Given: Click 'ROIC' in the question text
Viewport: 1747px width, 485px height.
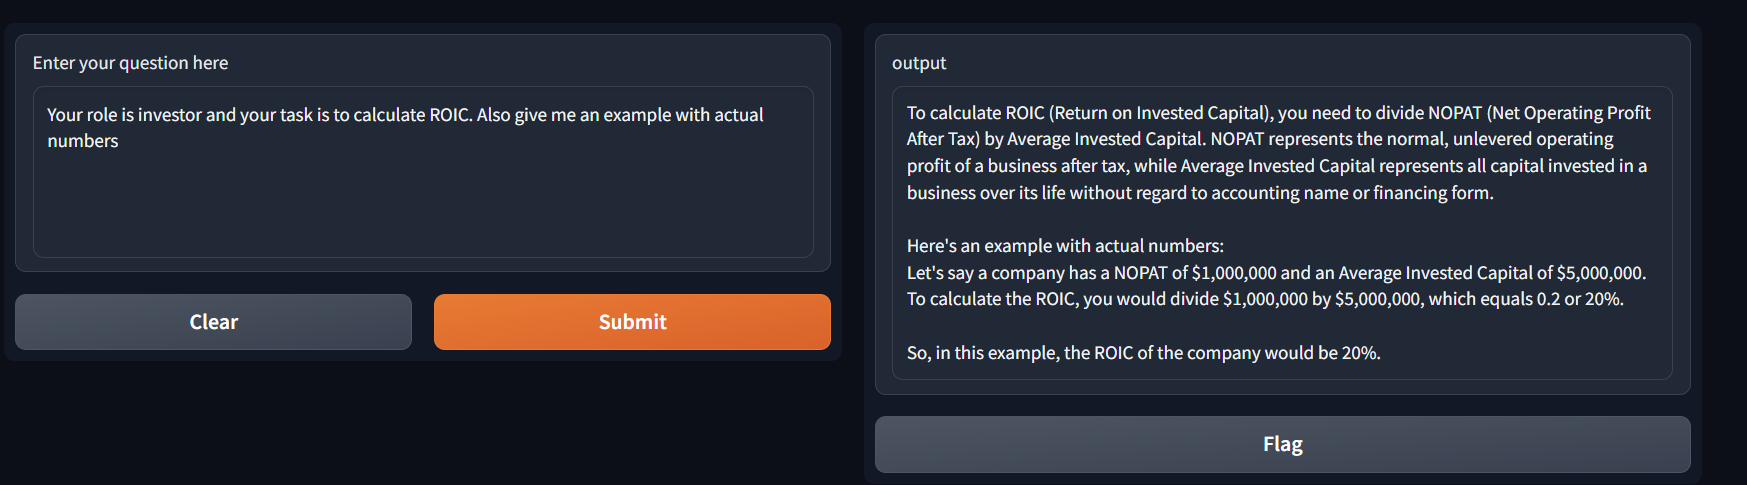Looking at the screenshot, I should pyautogui.click(x=449, y=115).
